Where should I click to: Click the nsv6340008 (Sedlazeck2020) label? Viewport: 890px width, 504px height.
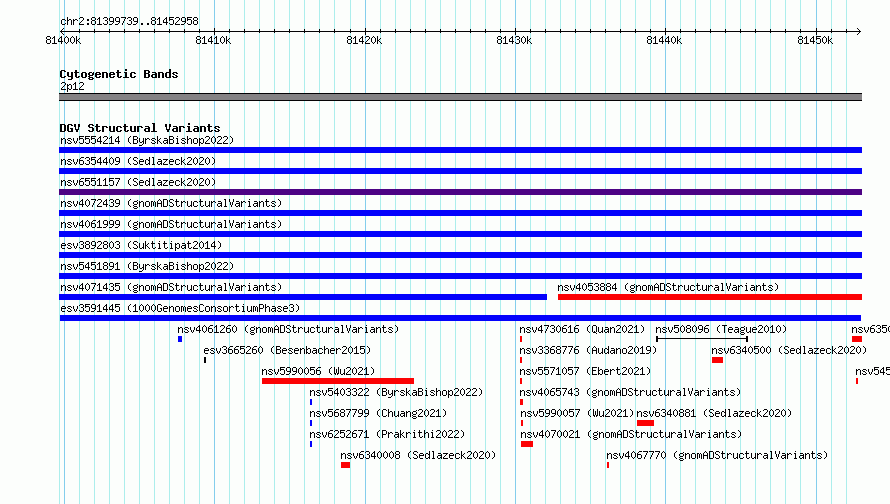click(x=418, y=455)
